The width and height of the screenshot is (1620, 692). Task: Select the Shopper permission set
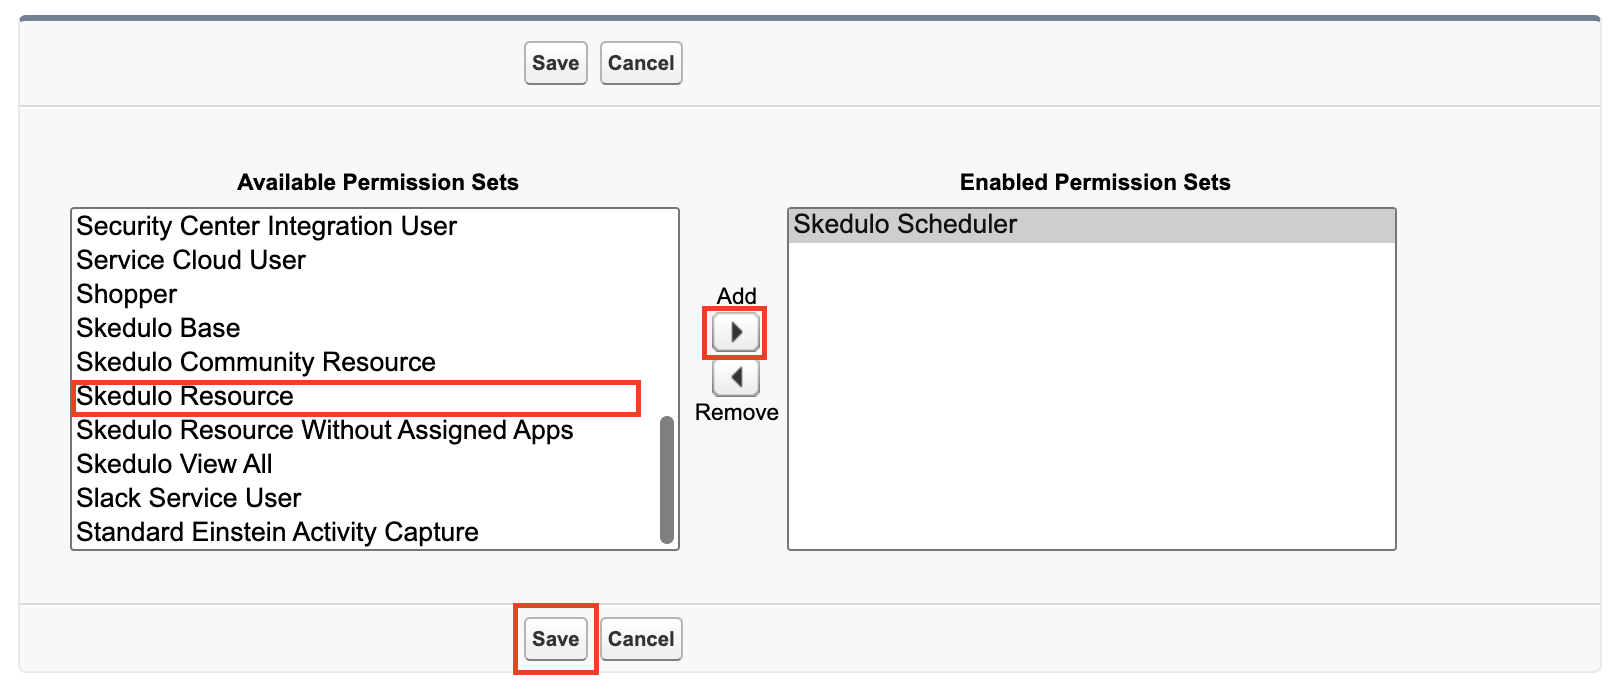(x=127, y=295)
